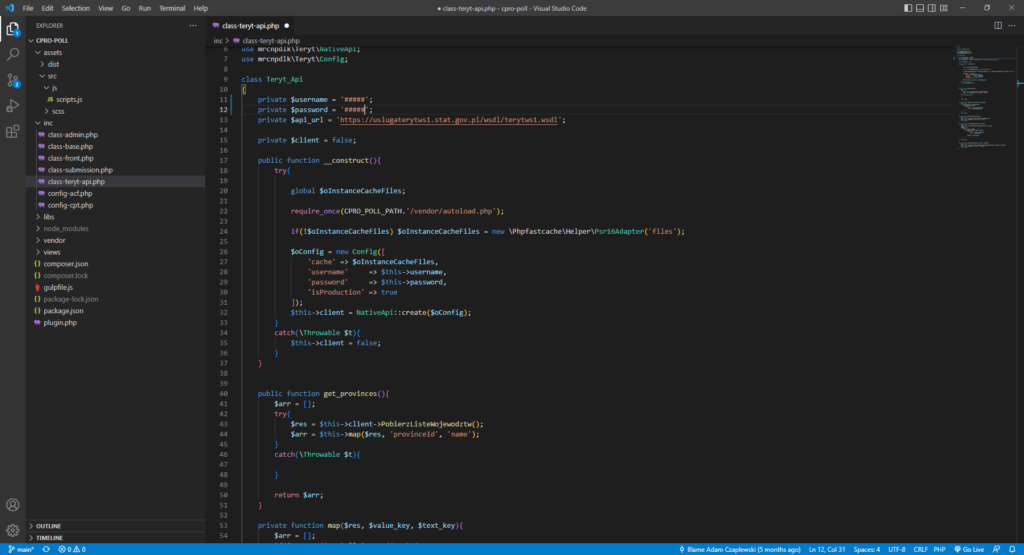Open View menu
The image size is (1024, 555).
click(x=105, y=8)
